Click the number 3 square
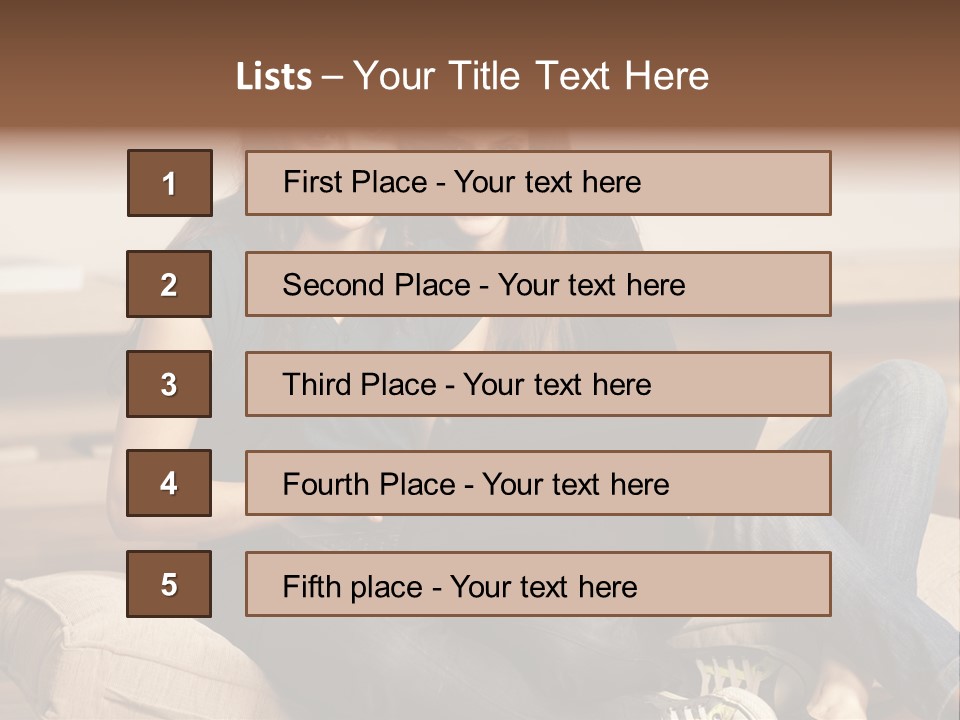This screenshot has height=720, width=960. coord(169,384)
